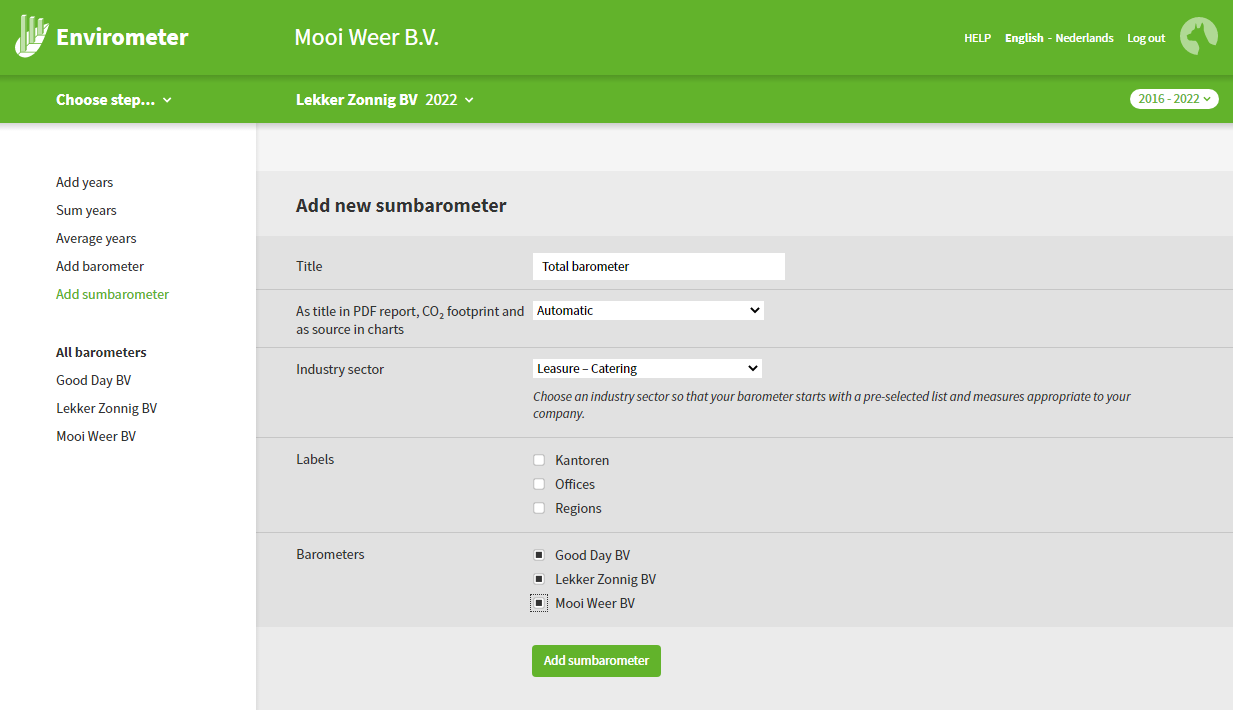This screenshot has width=1233, height=710.
Task: Check the Regions label checkbox
Action: coord(539,508)
